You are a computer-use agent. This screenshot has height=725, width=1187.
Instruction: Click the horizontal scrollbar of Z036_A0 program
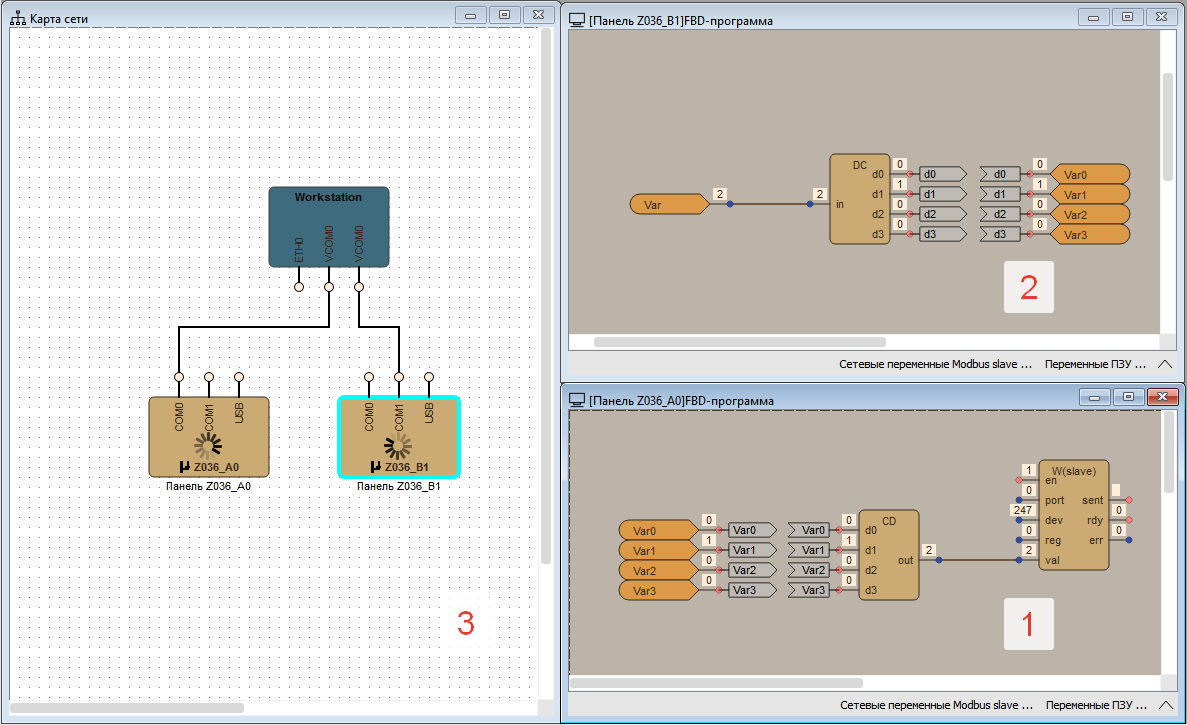716,685
